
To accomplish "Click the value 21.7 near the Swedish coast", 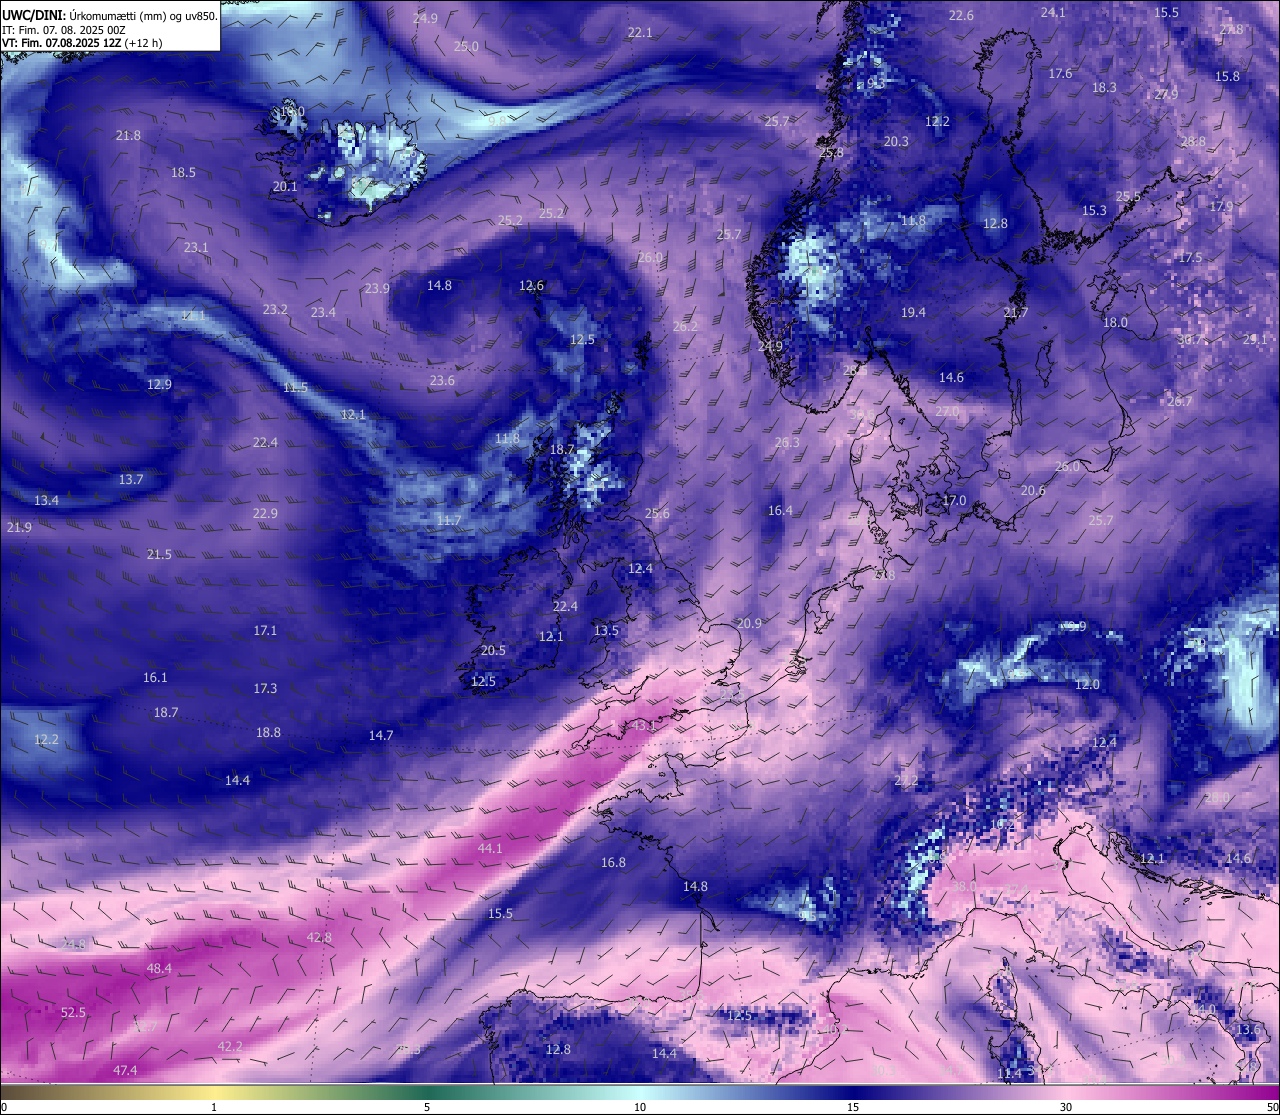I will 1015,313.
